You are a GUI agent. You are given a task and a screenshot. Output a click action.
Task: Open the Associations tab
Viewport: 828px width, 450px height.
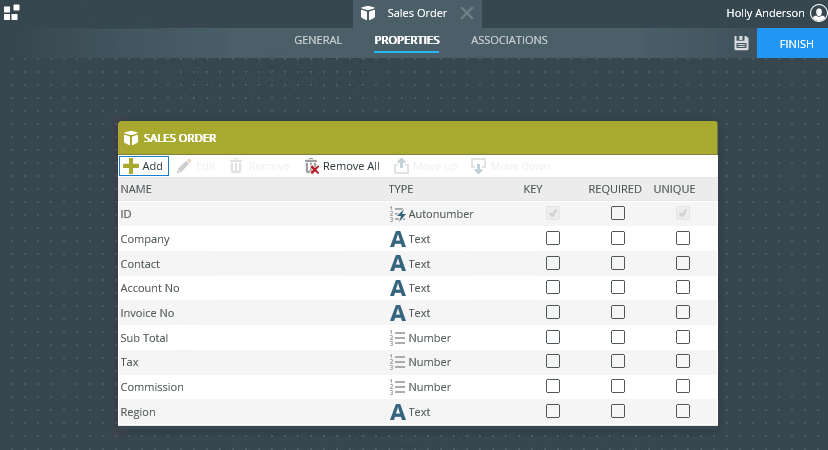(509, 41)
